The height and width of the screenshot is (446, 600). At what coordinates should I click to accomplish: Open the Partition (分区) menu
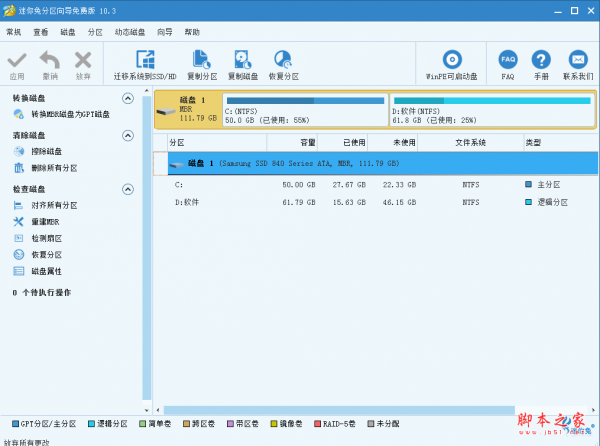click(95, 32)
